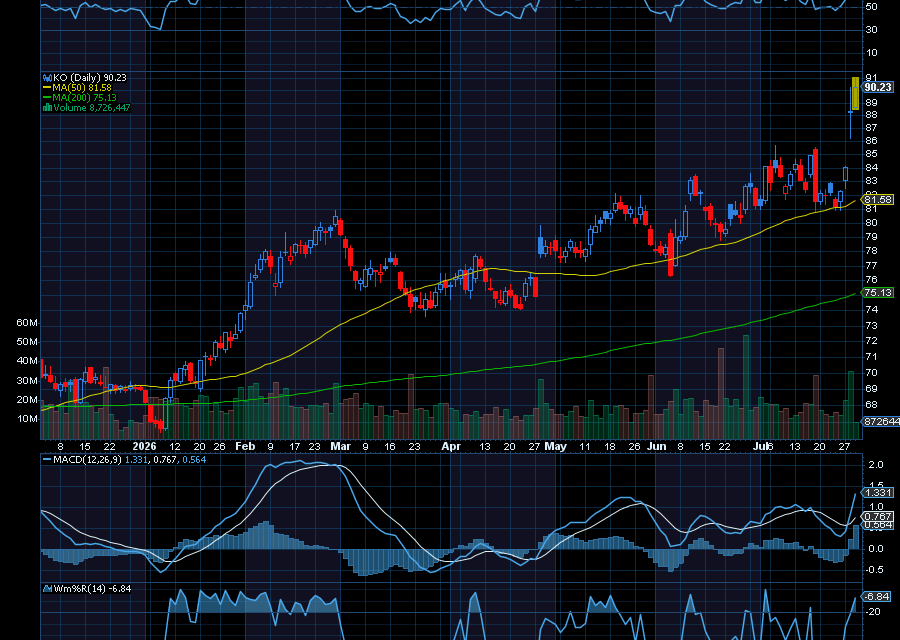Click the 0.564 MACD histogram value tag
The image size is (900, 640).
878,525
